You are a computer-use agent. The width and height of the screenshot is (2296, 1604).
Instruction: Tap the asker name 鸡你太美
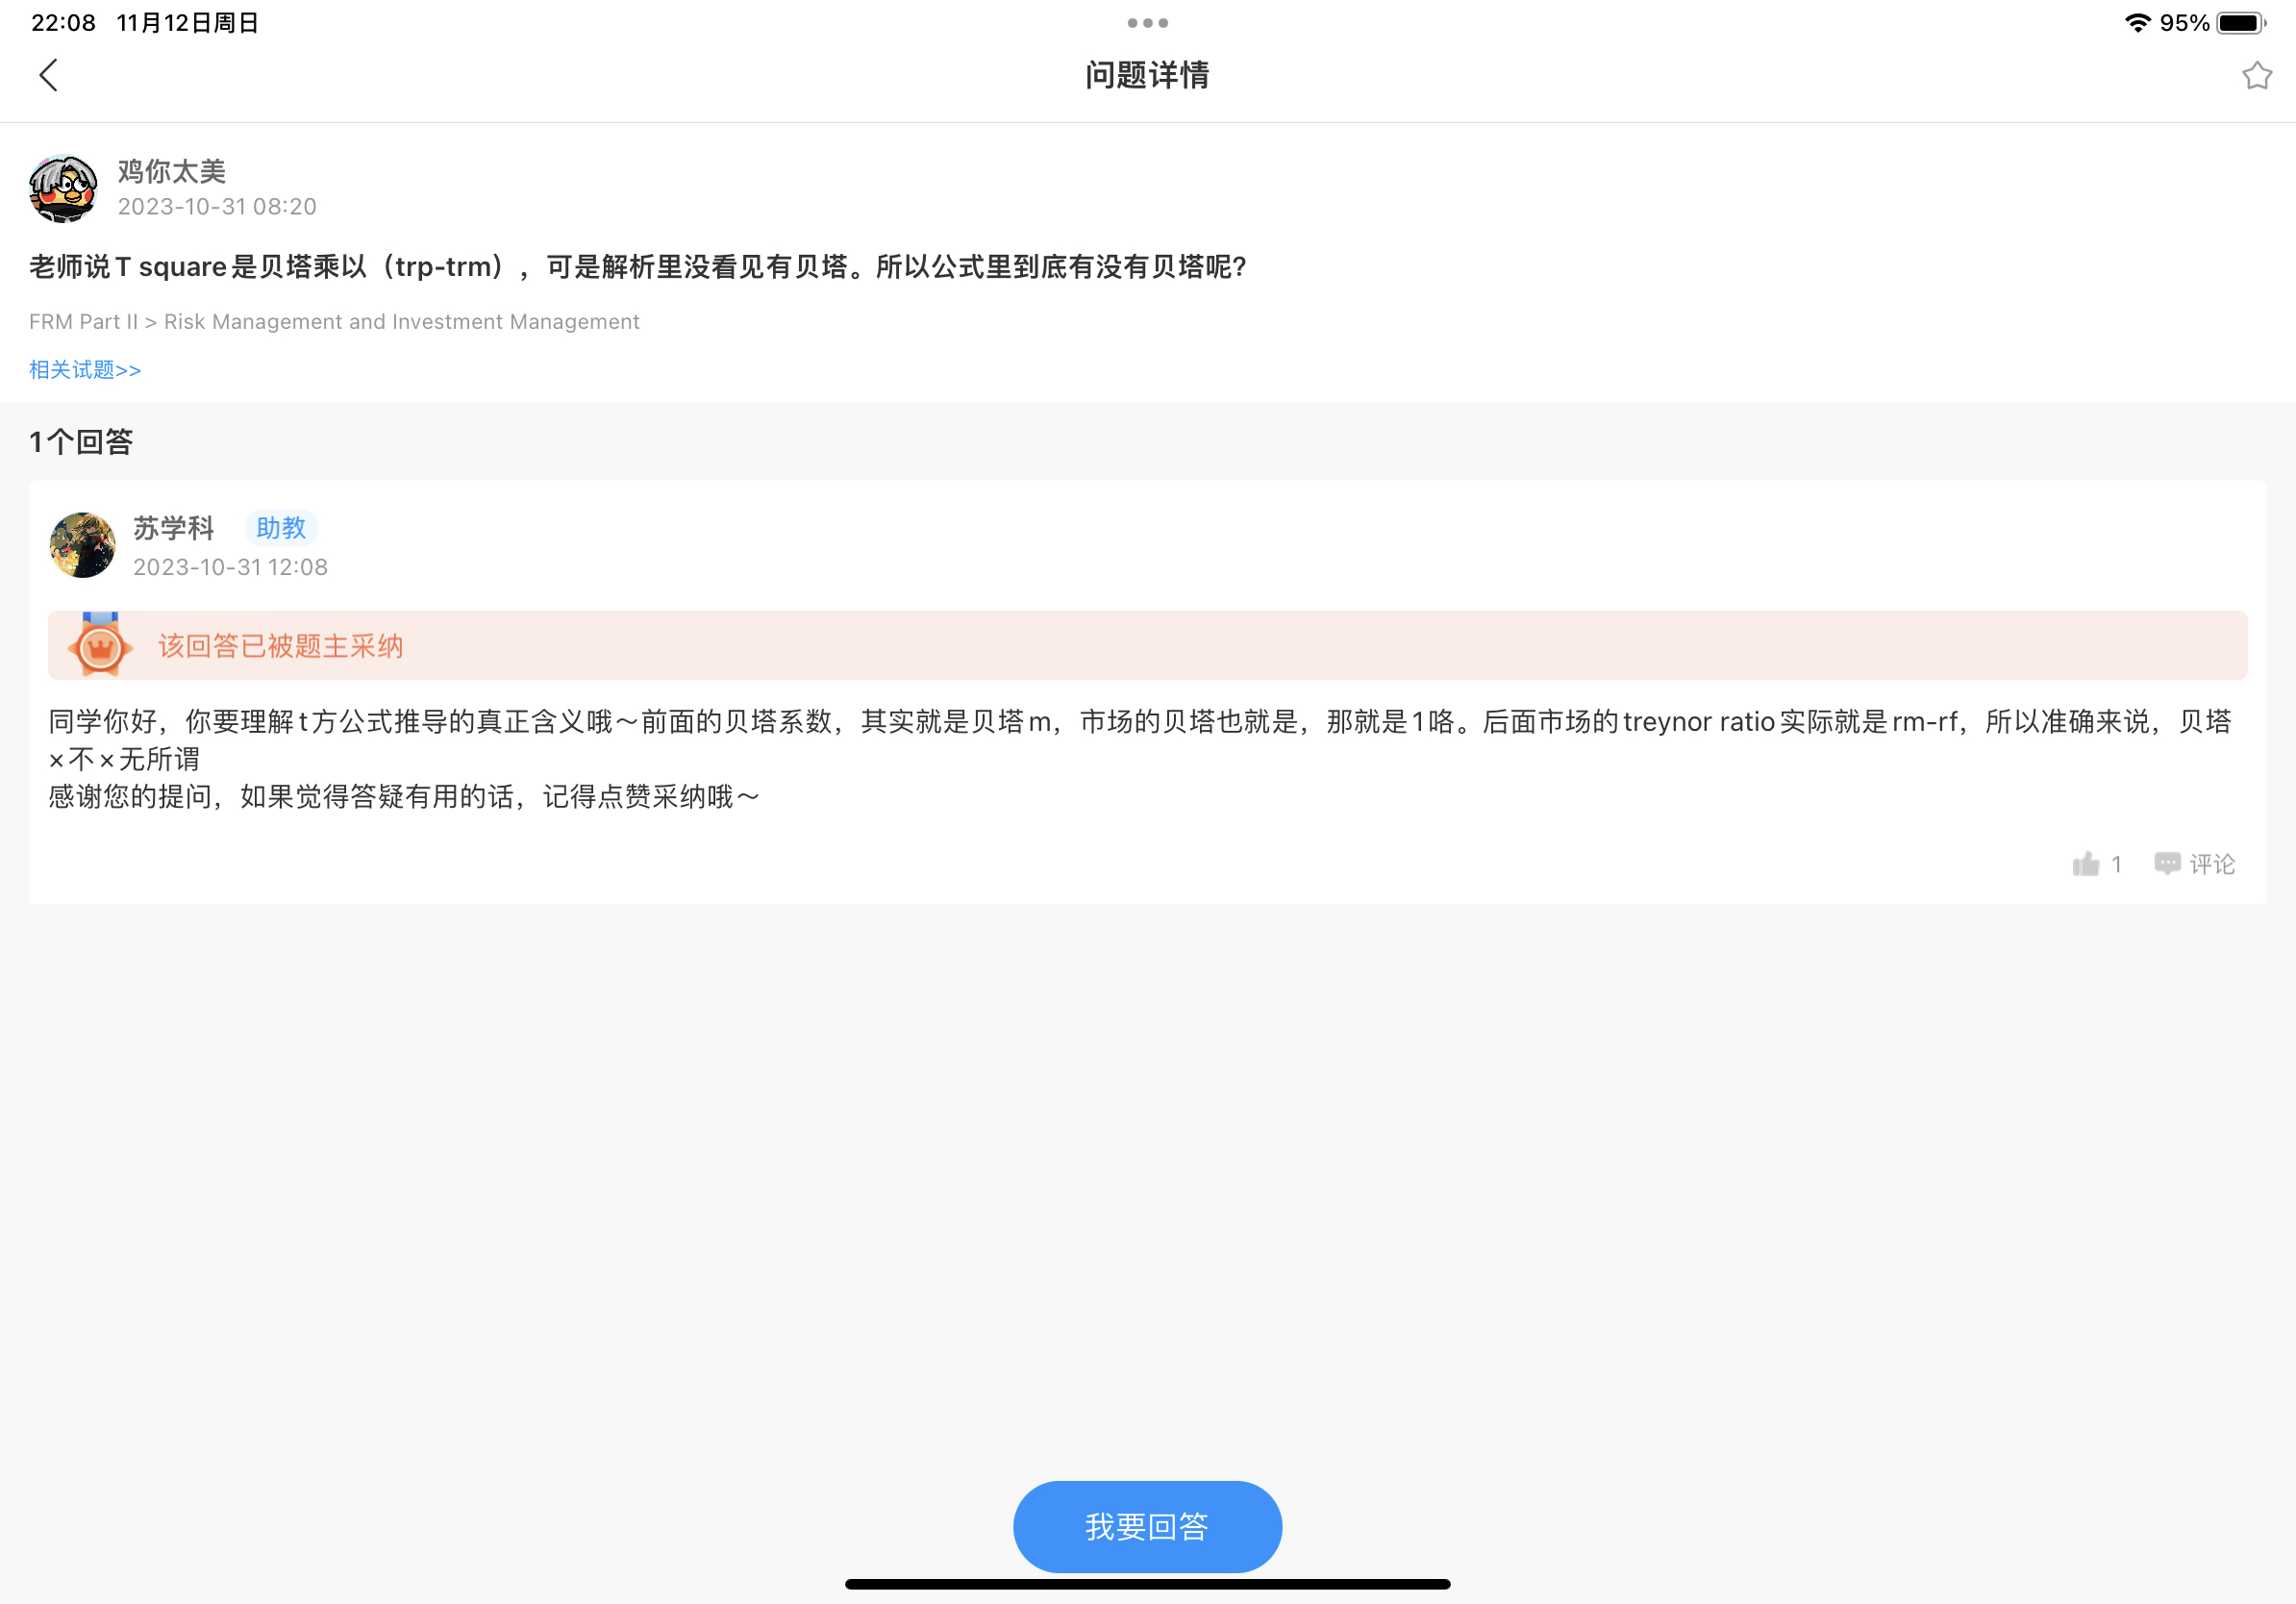[172, 171]
